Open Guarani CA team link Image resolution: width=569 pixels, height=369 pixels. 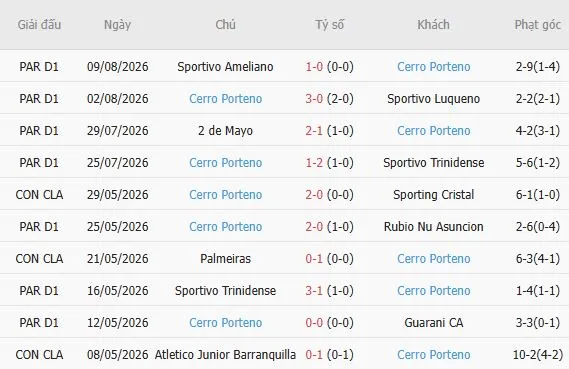tap(434, 323)
